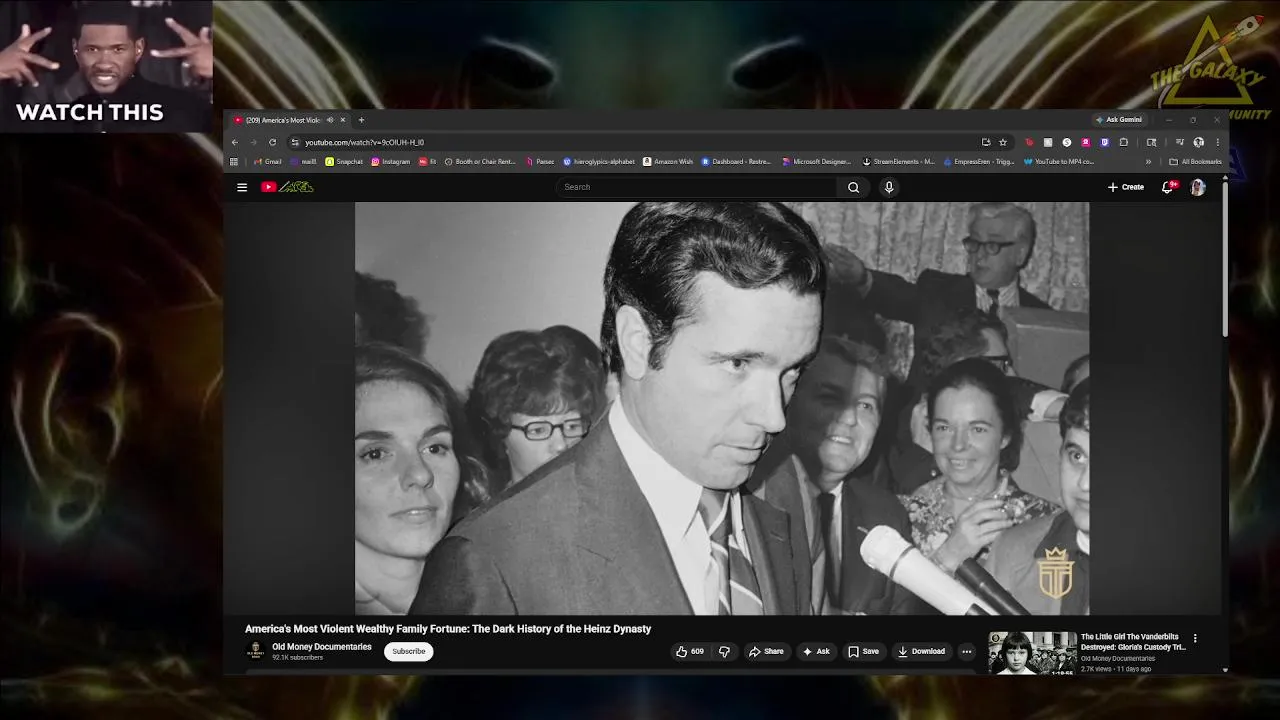The image size is (1280, 720).
Task: Open the purple Twitch extension icon
Action: [1104, 142]
